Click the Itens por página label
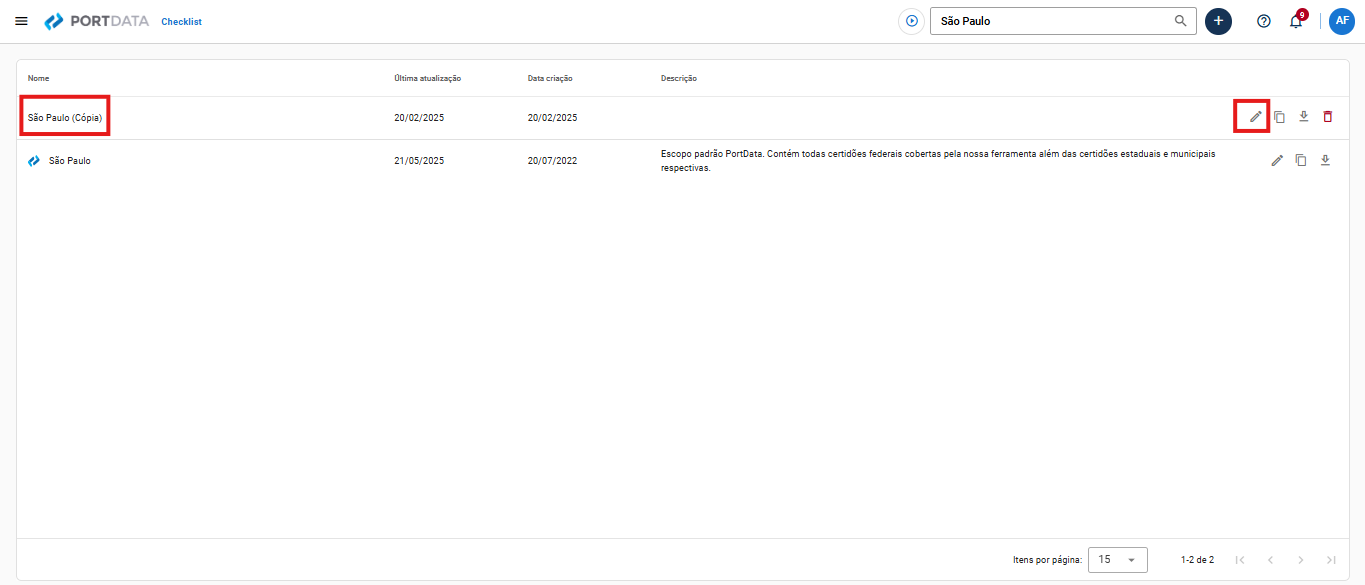Screen dimensions: 1365x585 click(x=1047, y=560)
